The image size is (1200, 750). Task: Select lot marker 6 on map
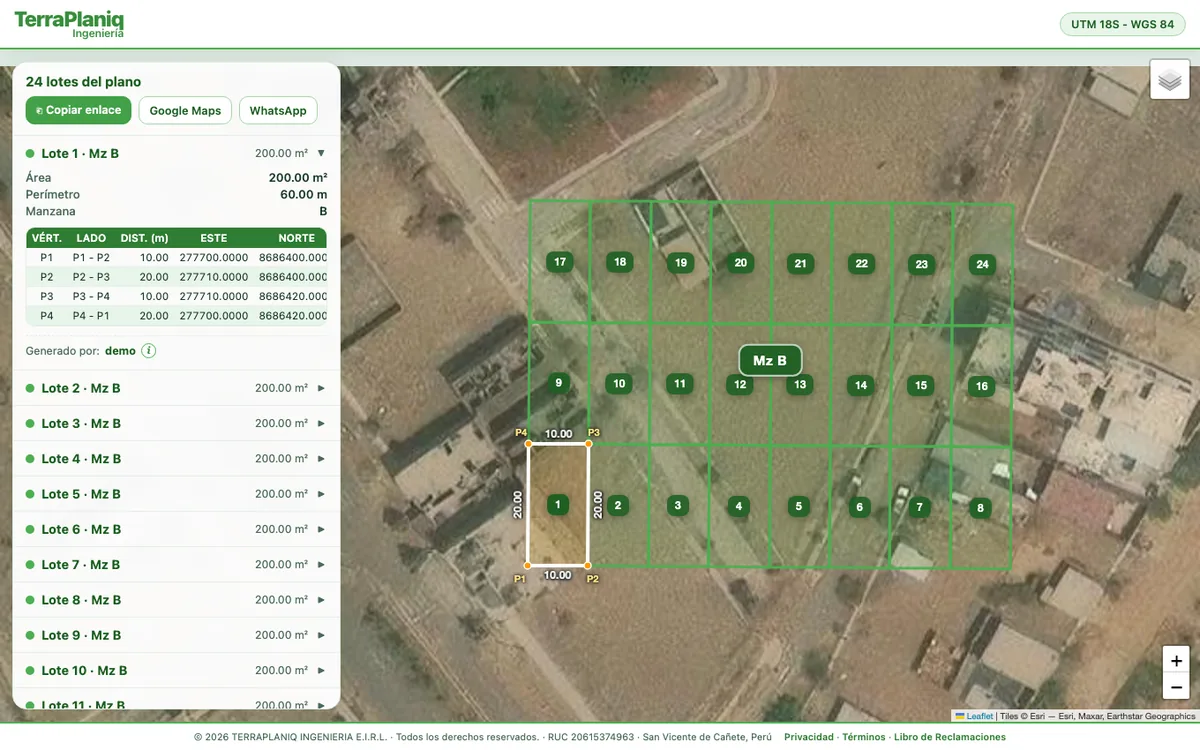point(859,507)
